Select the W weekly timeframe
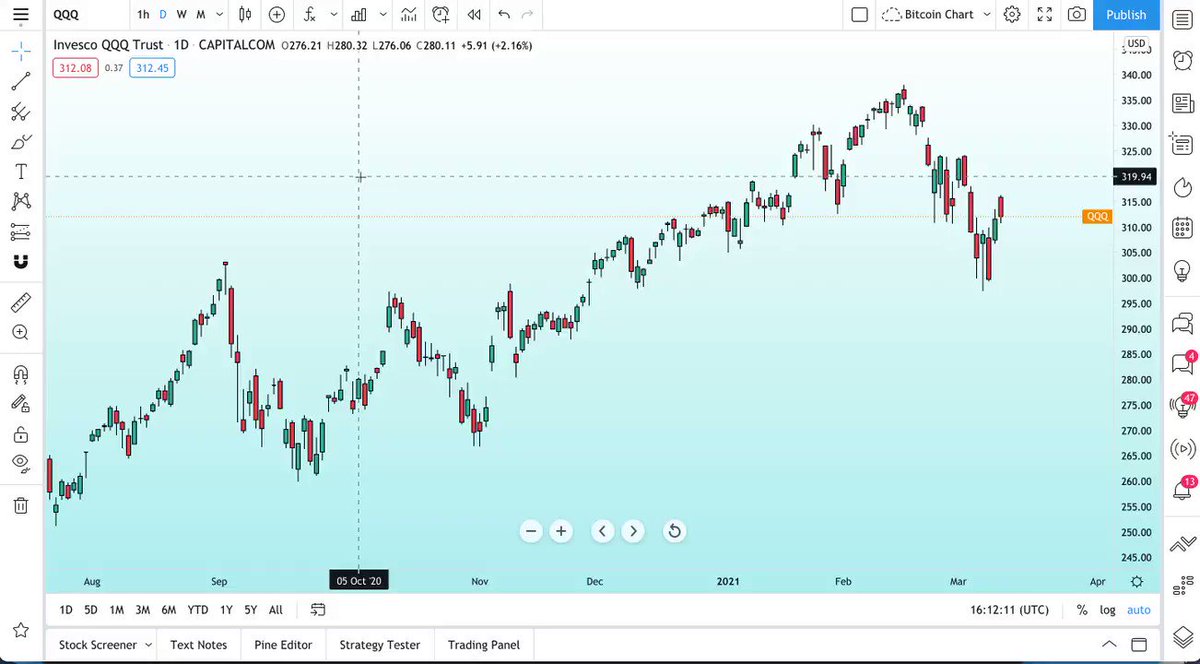This screenshot has width=1200, height=664. pos(182,15)
